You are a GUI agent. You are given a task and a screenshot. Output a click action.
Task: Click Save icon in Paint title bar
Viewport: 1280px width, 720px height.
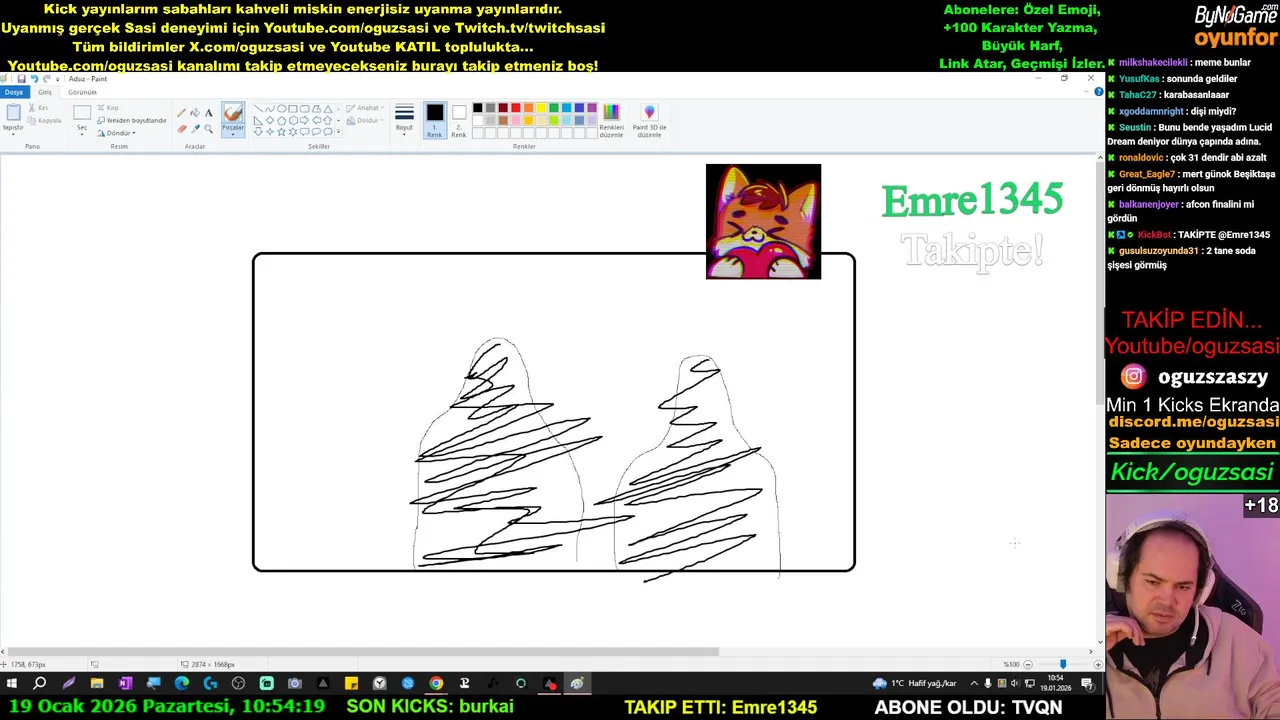point(21,79)
